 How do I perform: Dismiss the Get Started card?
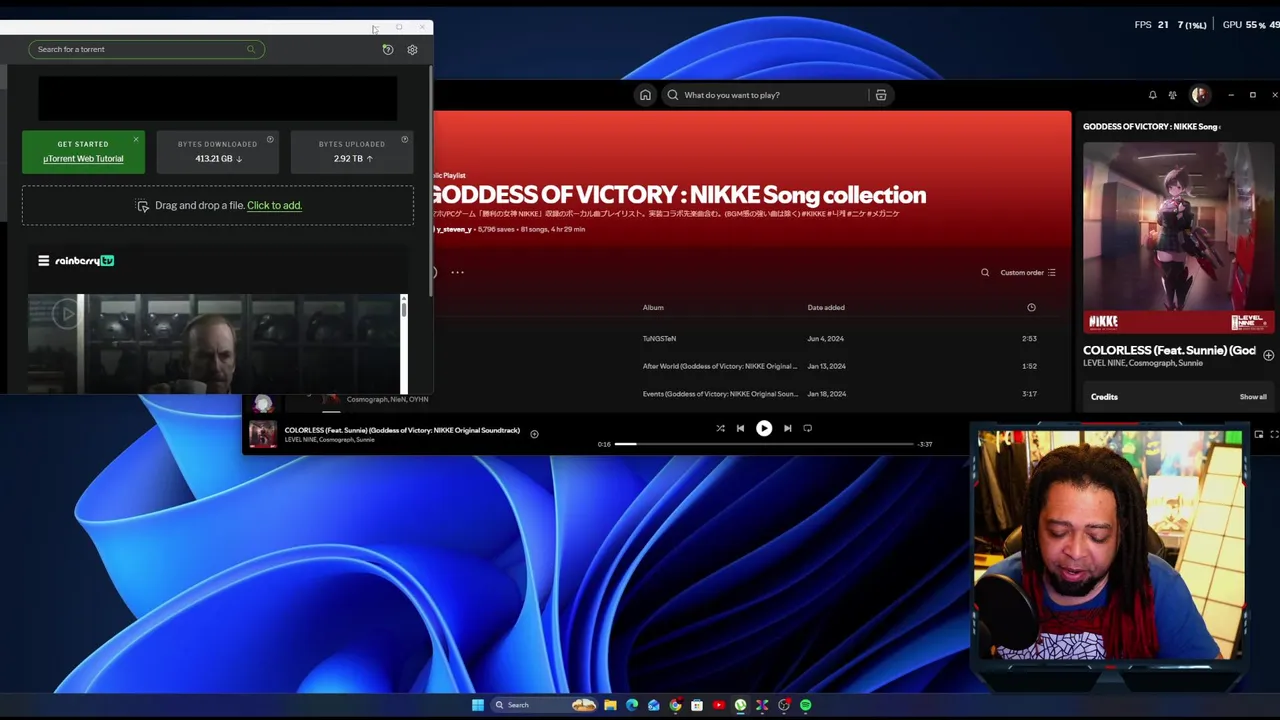click(136, 139)
